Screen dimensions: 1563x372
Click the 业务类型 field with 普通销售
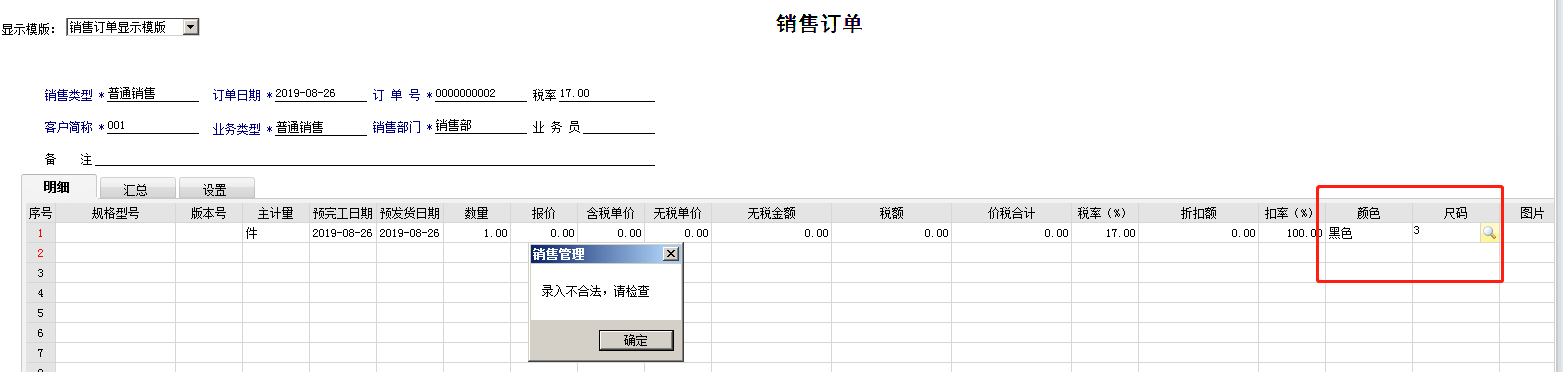point(320,127)
